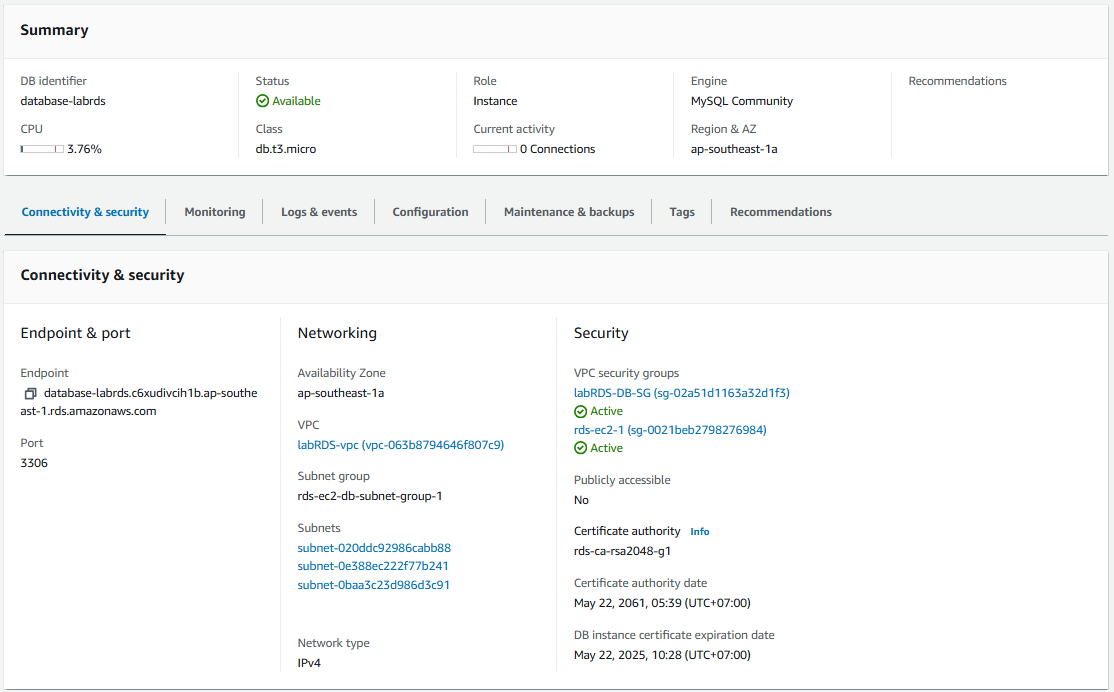Click the Current activity connections bar

point(494,149)
